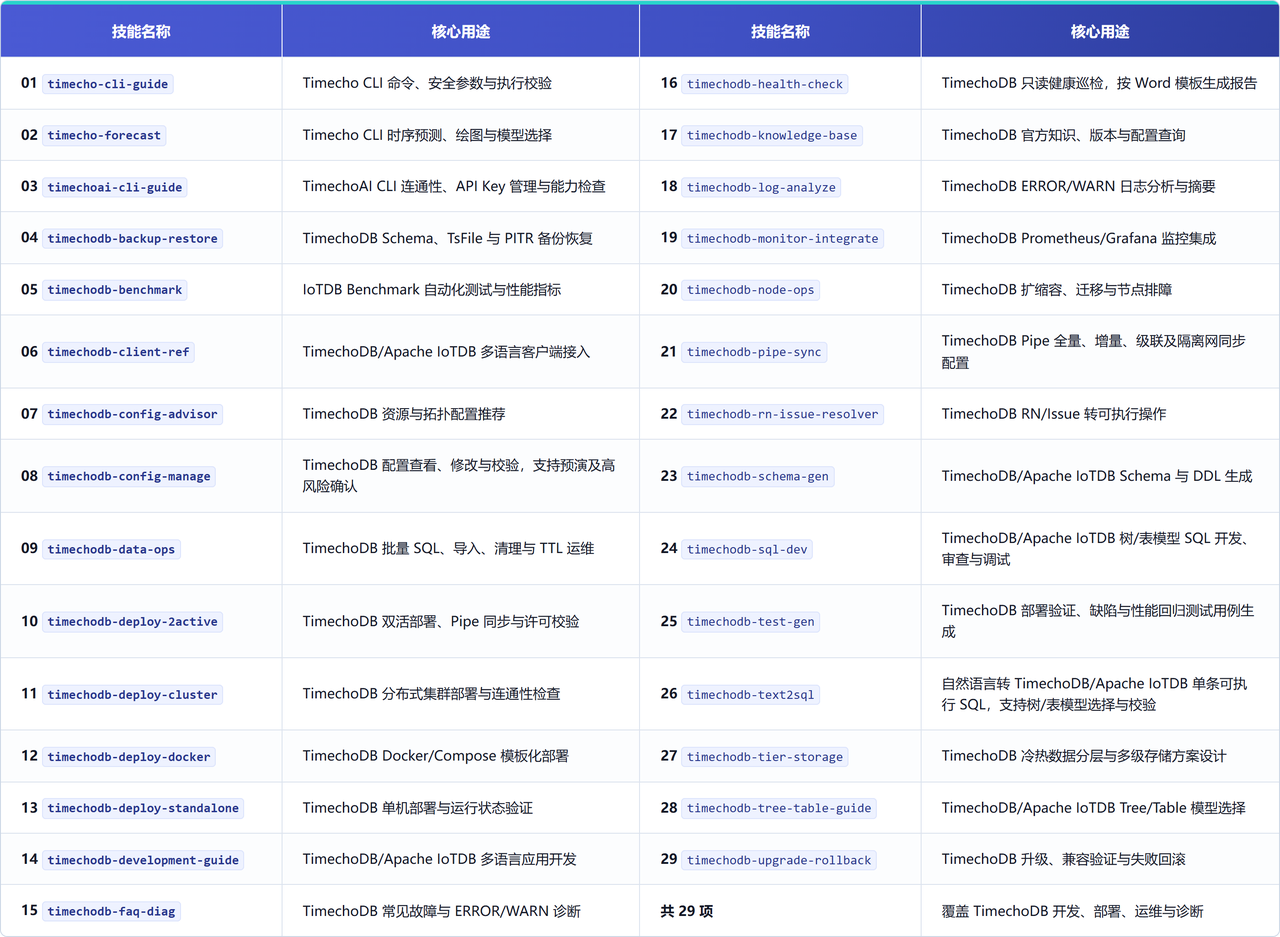Screen dimensions: 1280x937
Task: Click the timechodb-tier-storage skill tag
Action: (765, 757)
